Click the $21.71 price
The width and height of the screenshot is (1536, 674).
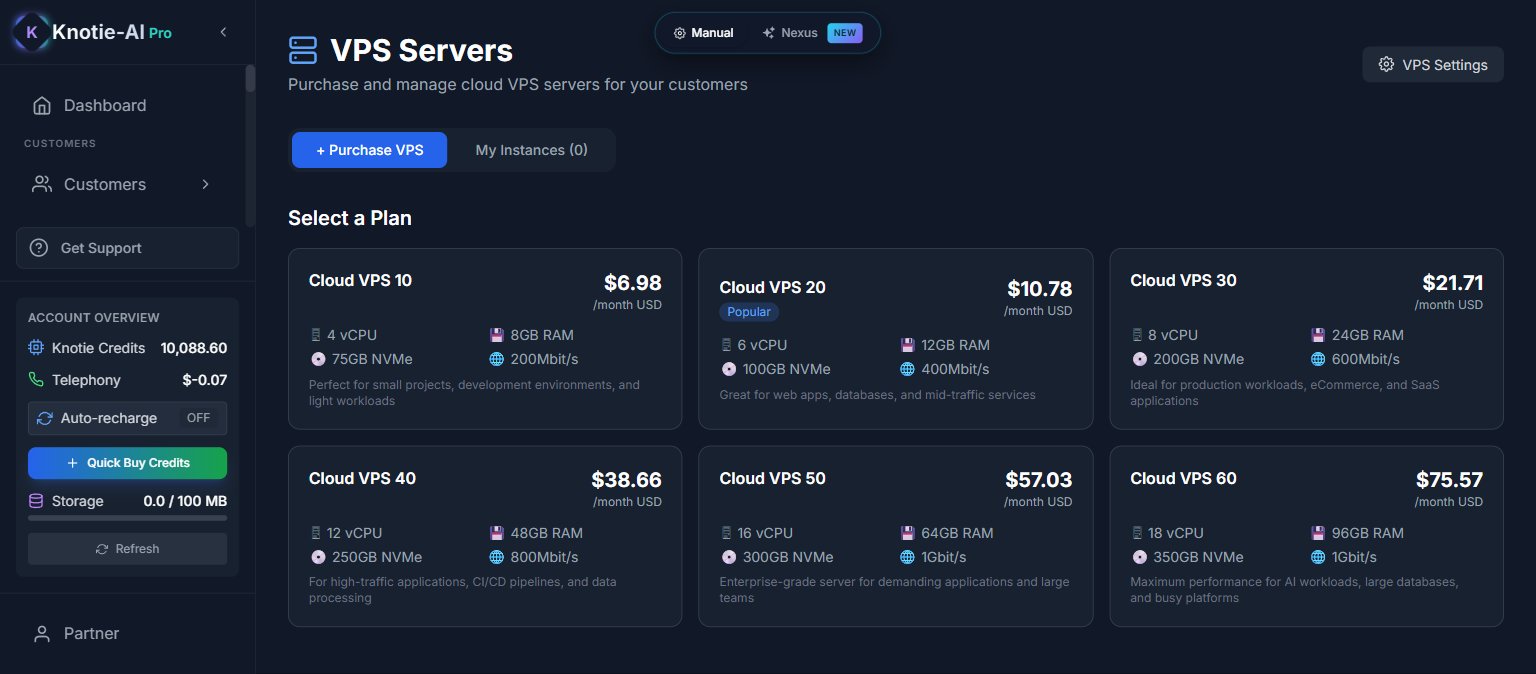pos(1453,283)
